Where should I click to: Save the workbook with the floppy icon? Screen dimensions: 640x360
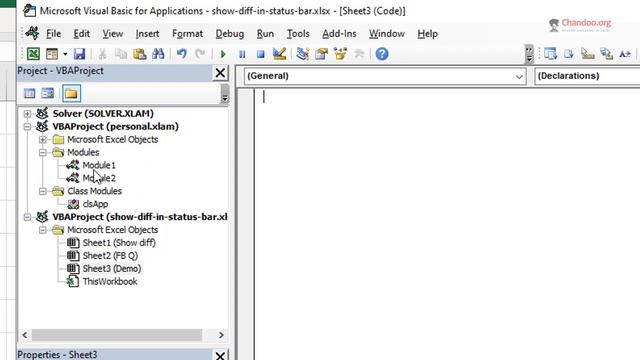click(79, 54)
